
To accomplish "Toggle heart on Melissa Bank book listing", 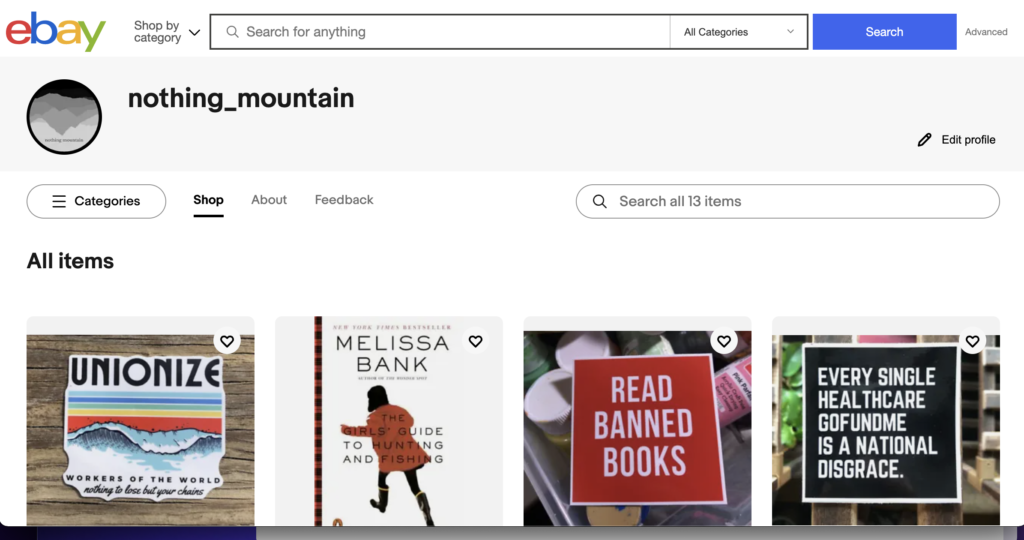I will (x=475, y=341).
